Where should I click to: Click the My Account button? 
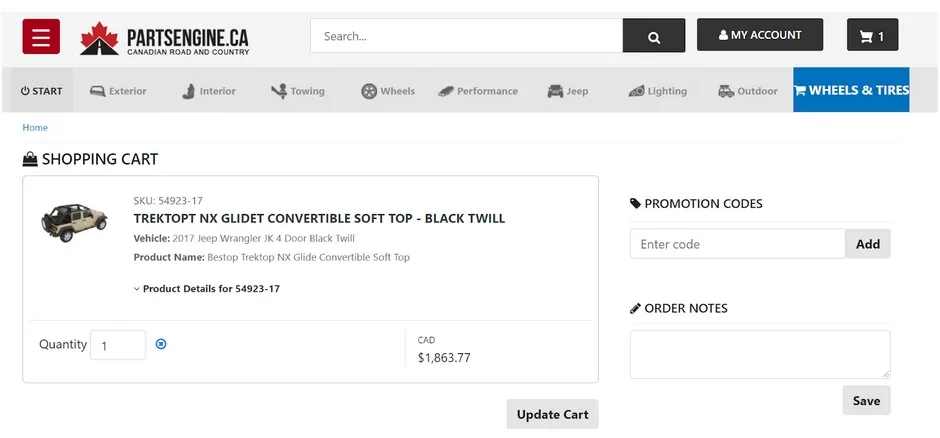[760, 35]
